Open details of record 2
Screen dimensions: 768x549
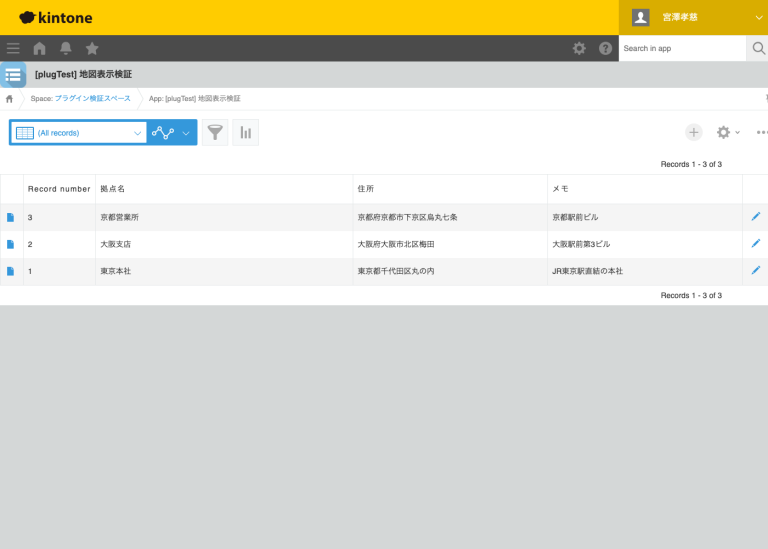(x=11, y=244)
